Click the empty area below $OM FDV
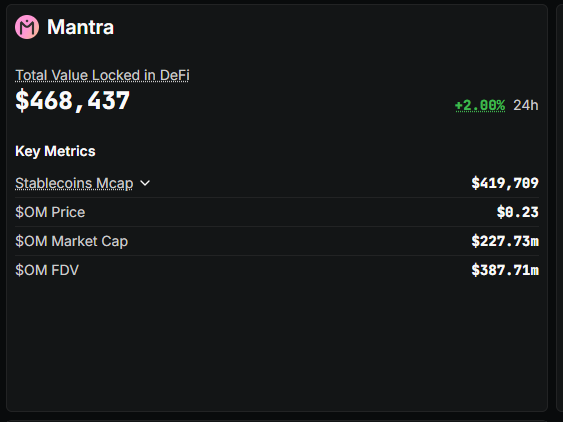Viewport: 563px width, 422px height. point(276,341)
